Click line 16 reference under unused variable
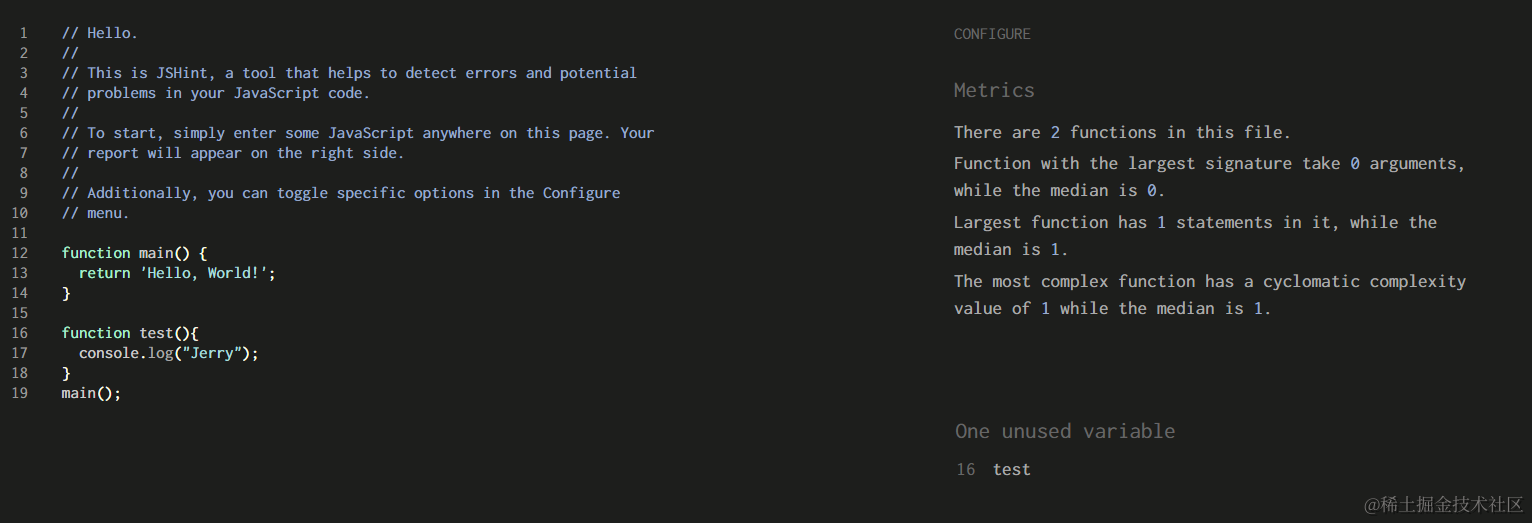 coord(965,469)
